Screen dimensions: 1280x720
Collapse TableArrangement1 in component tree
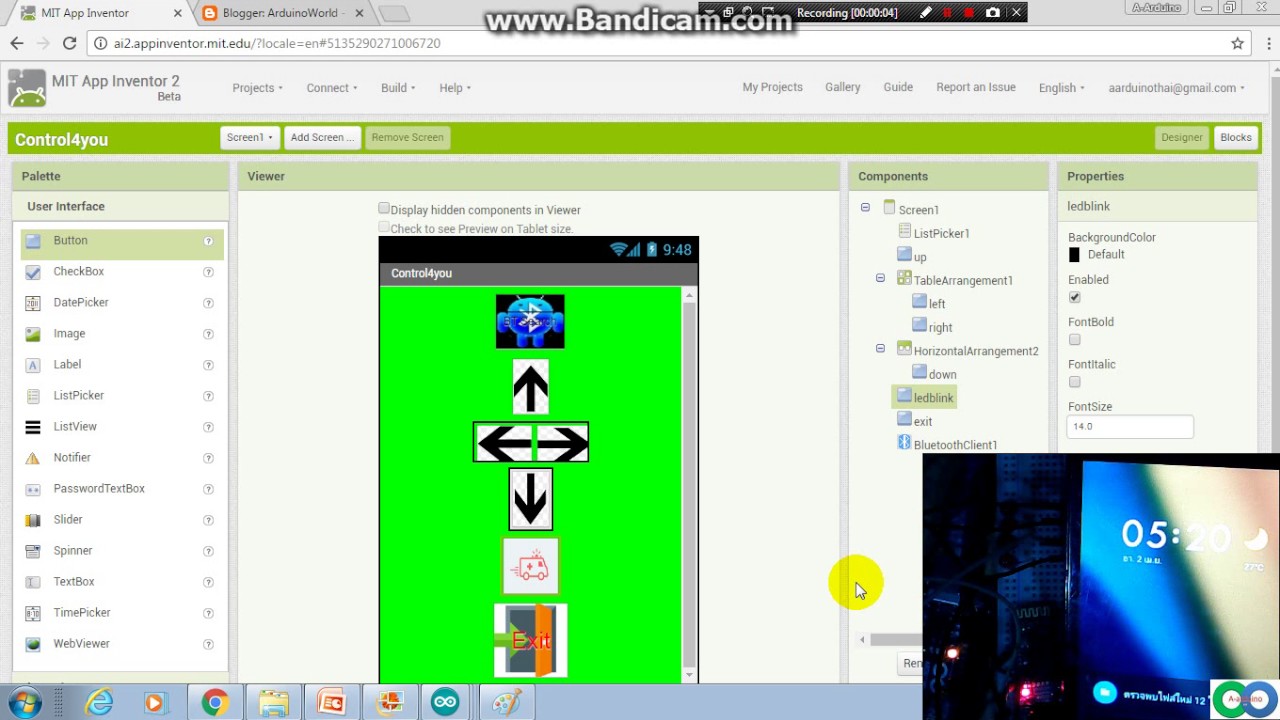880,278
